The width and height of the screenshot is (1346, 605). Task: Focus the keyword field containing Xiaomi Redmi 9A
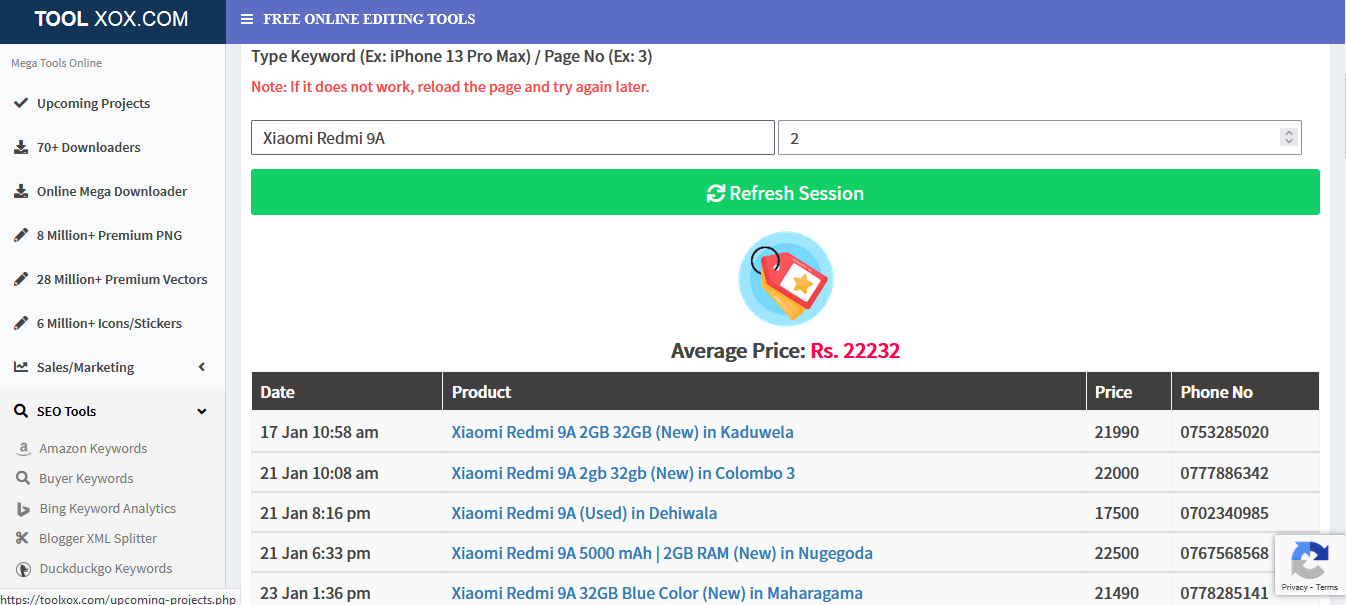pyautogui.click(x=513, y=138)
